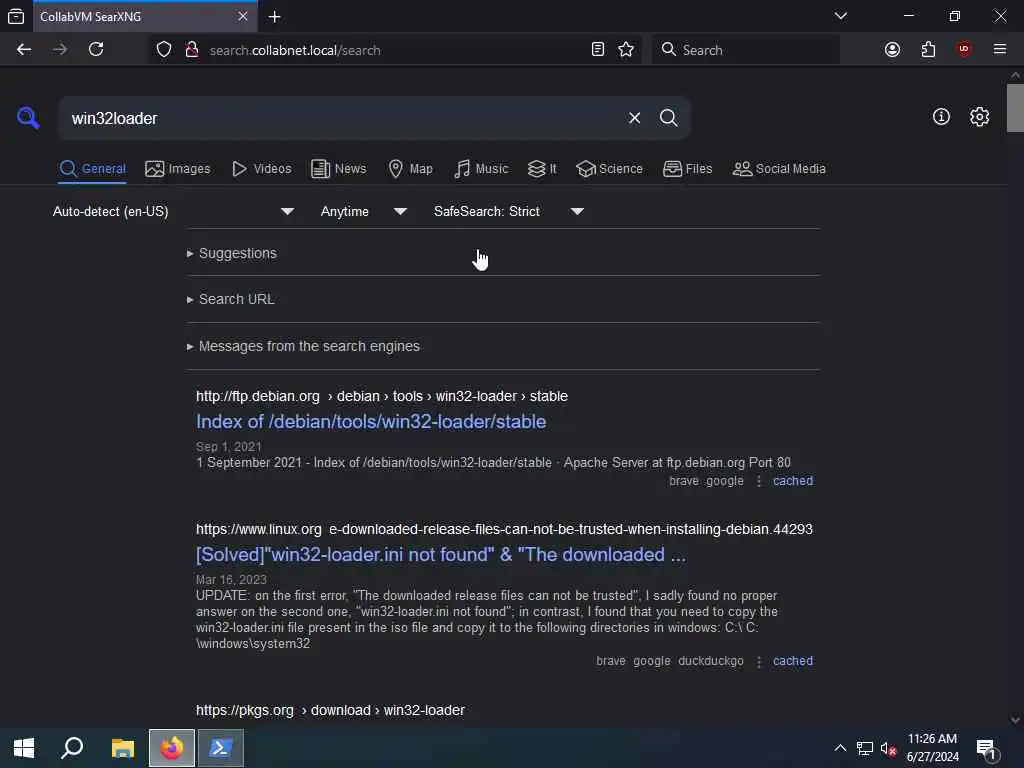Switch to the Science category
This screenshot has width=1024, height=768.
[609, 168]
